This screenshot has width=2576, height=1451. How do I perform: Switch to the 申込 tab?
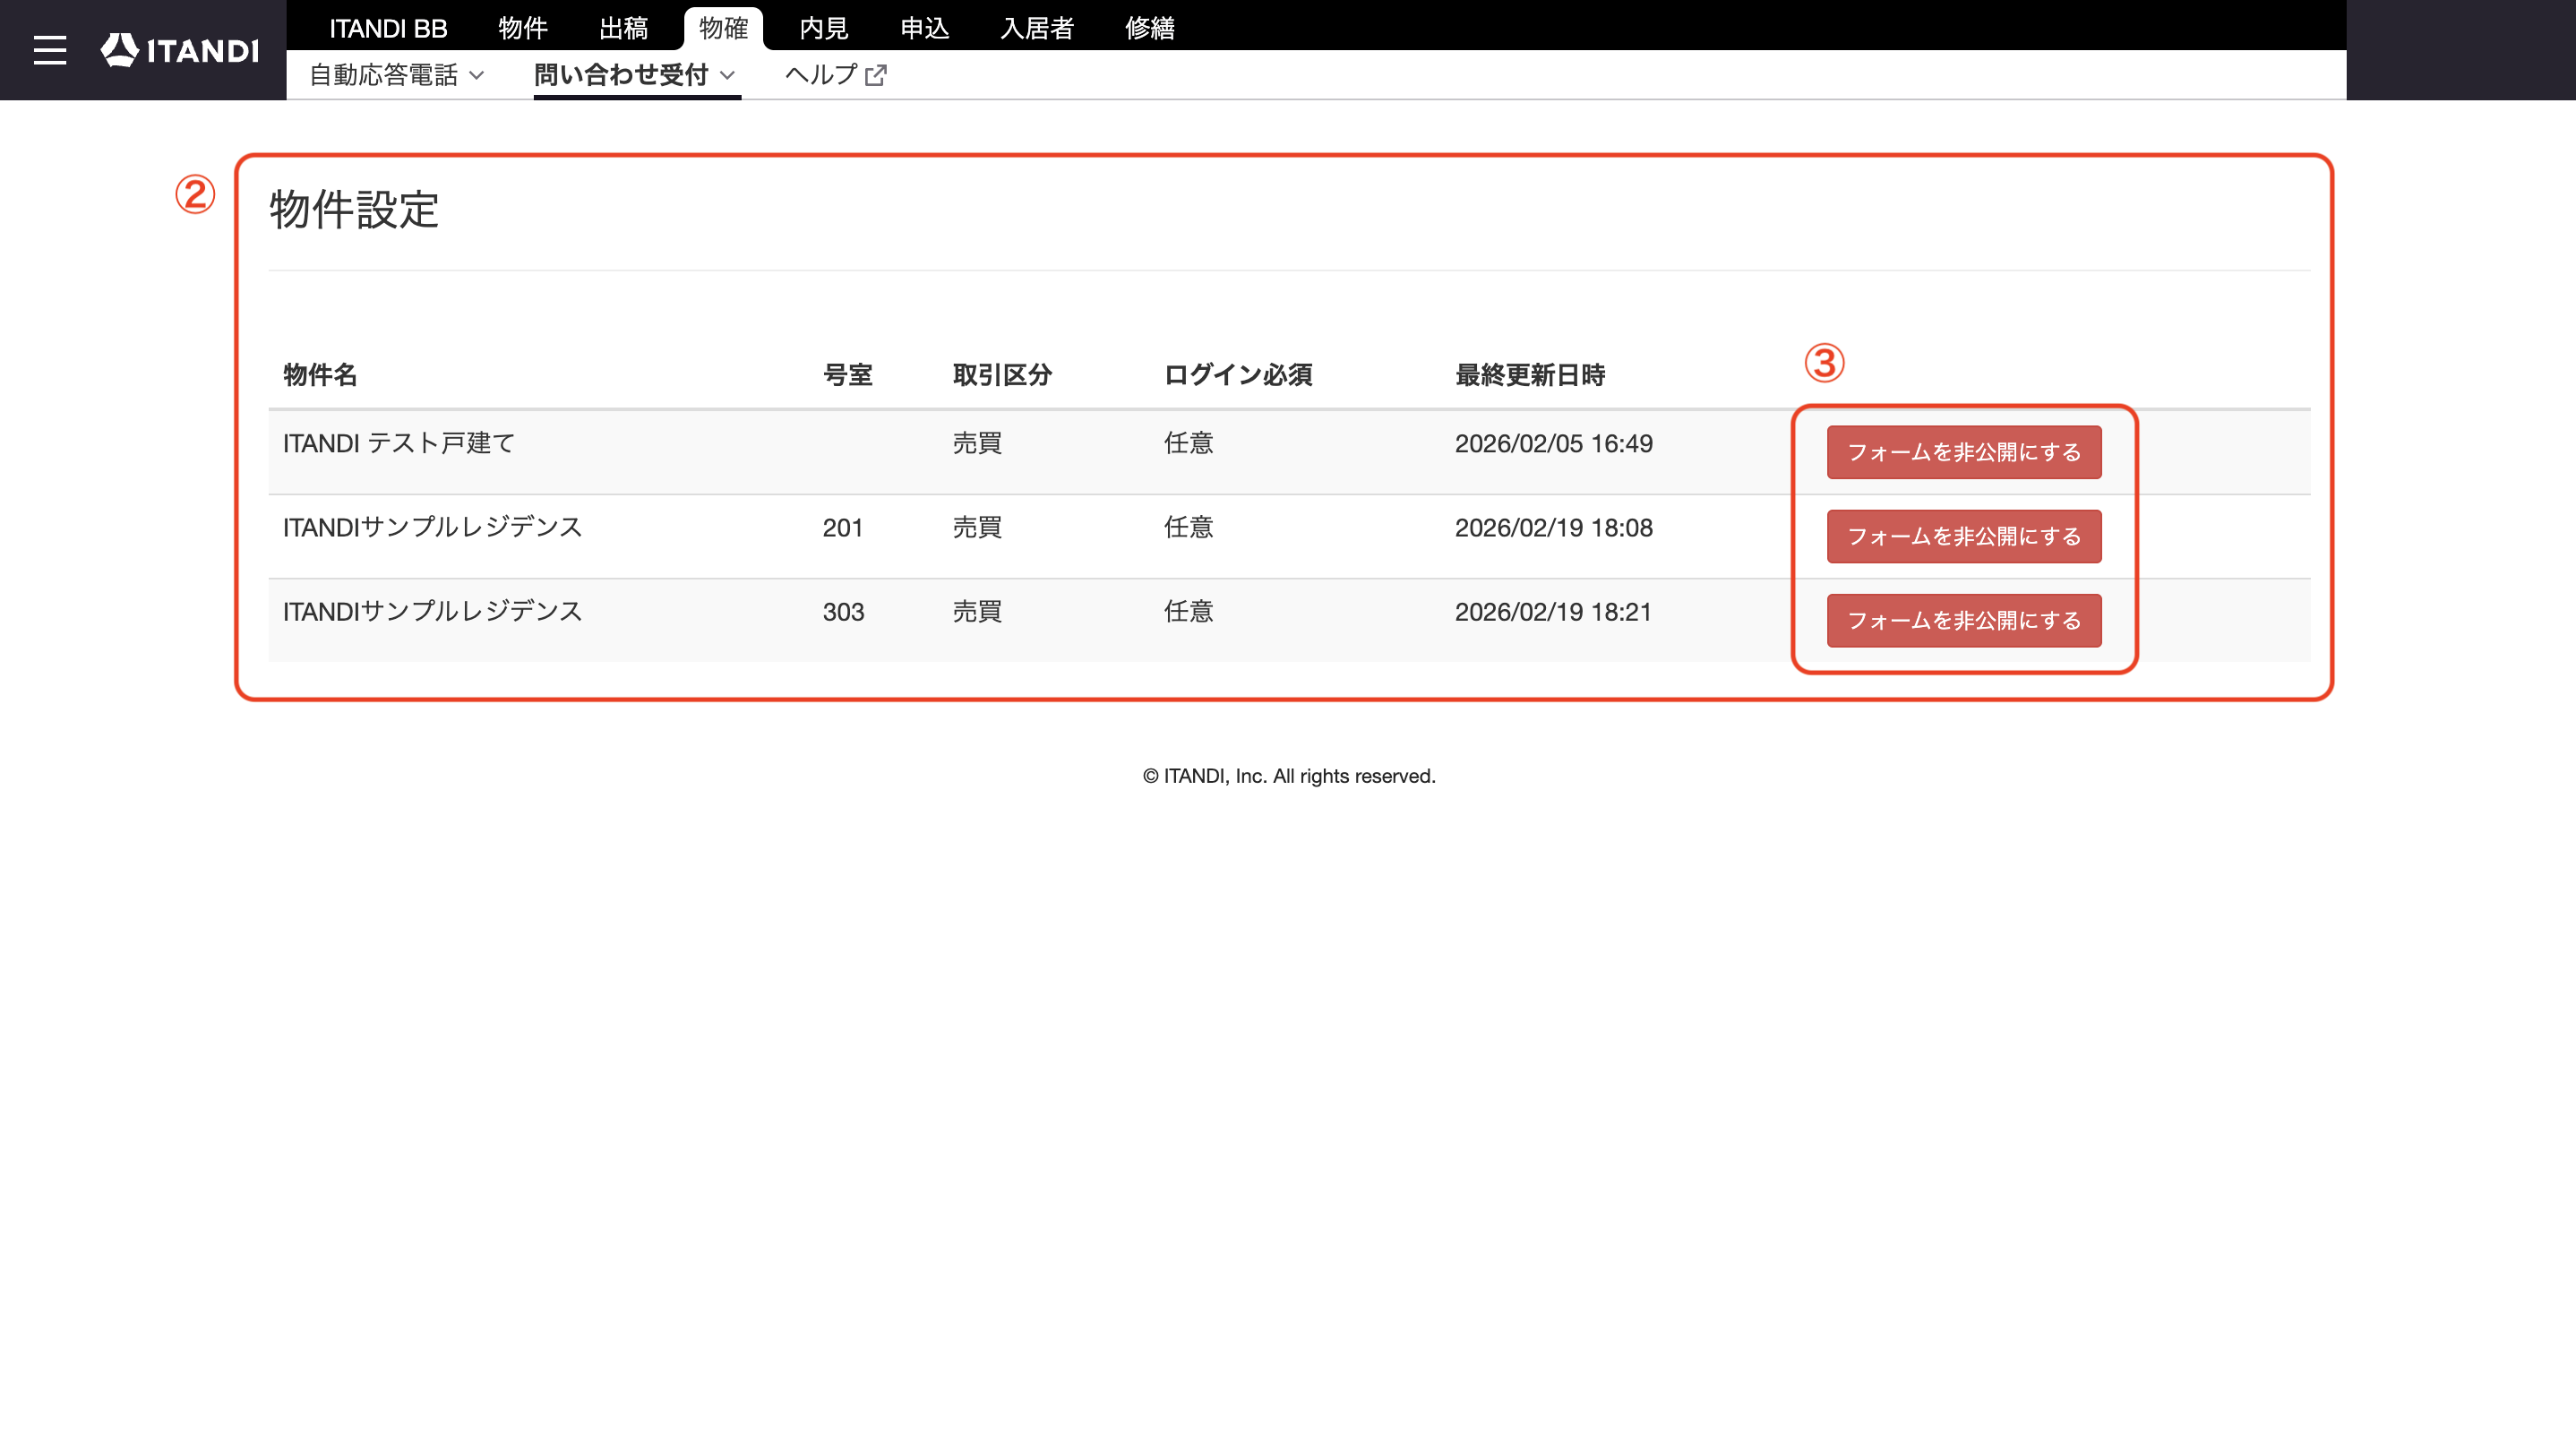click(924, 28)
